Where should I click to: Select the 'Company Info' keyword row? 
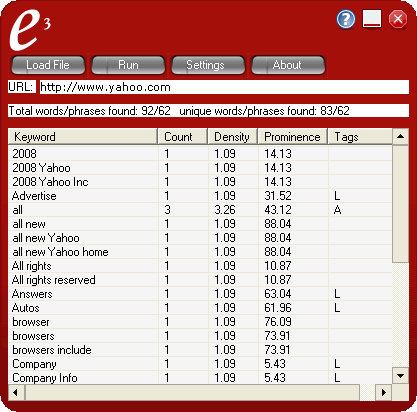[200, 378]
